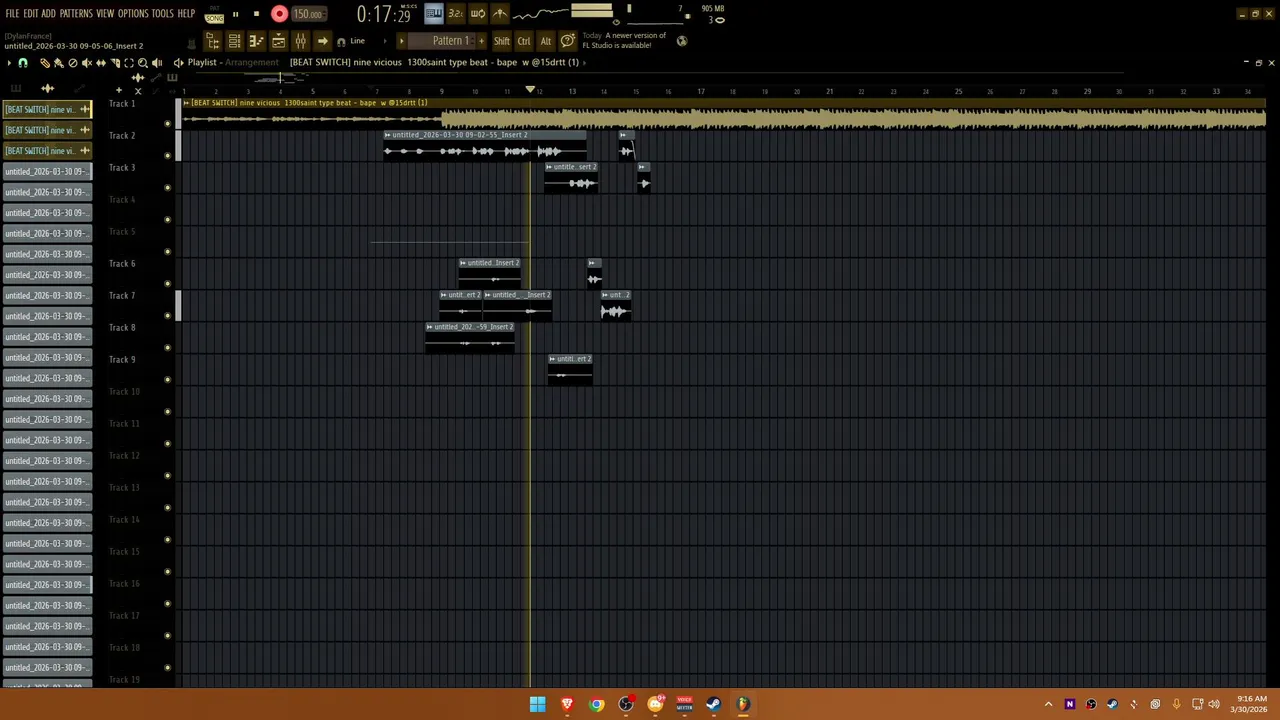The height and width of the screenshot is (720, 1280).
Task: Toggle the metronome blend button
Action: point(499,14)
